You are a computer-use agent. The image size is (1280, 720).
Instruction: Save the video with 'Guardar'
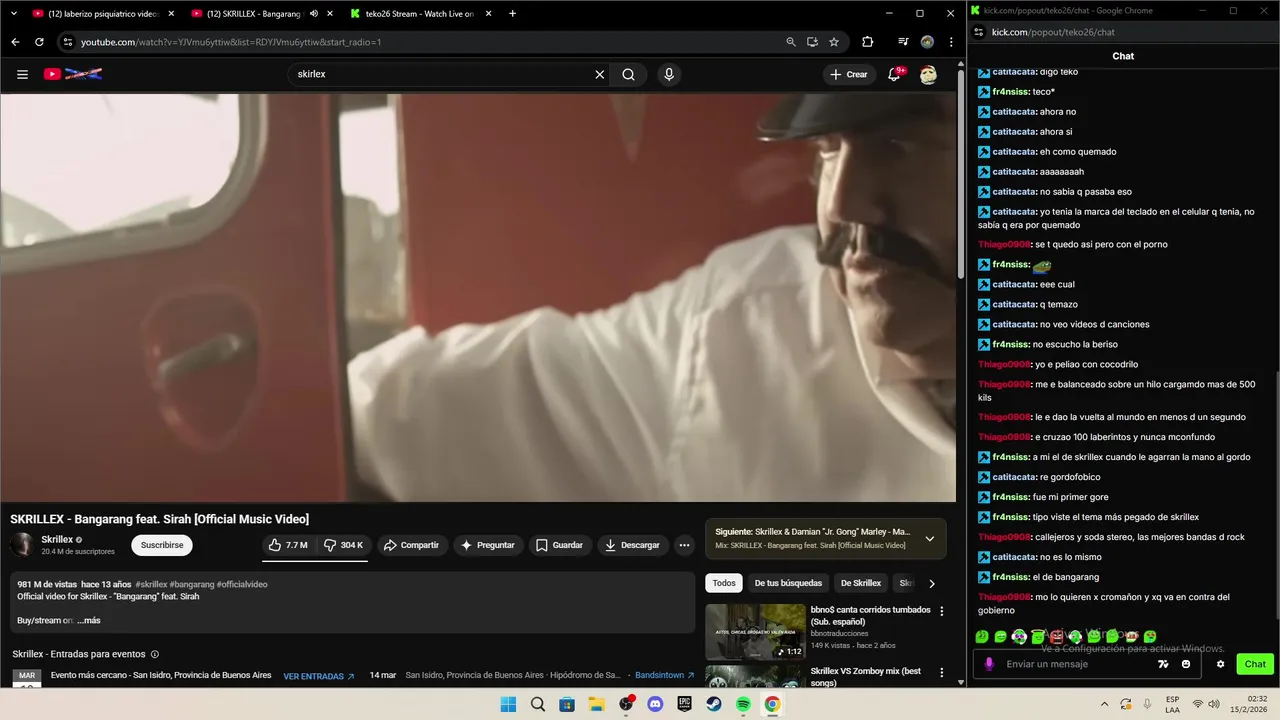[559, 545]
